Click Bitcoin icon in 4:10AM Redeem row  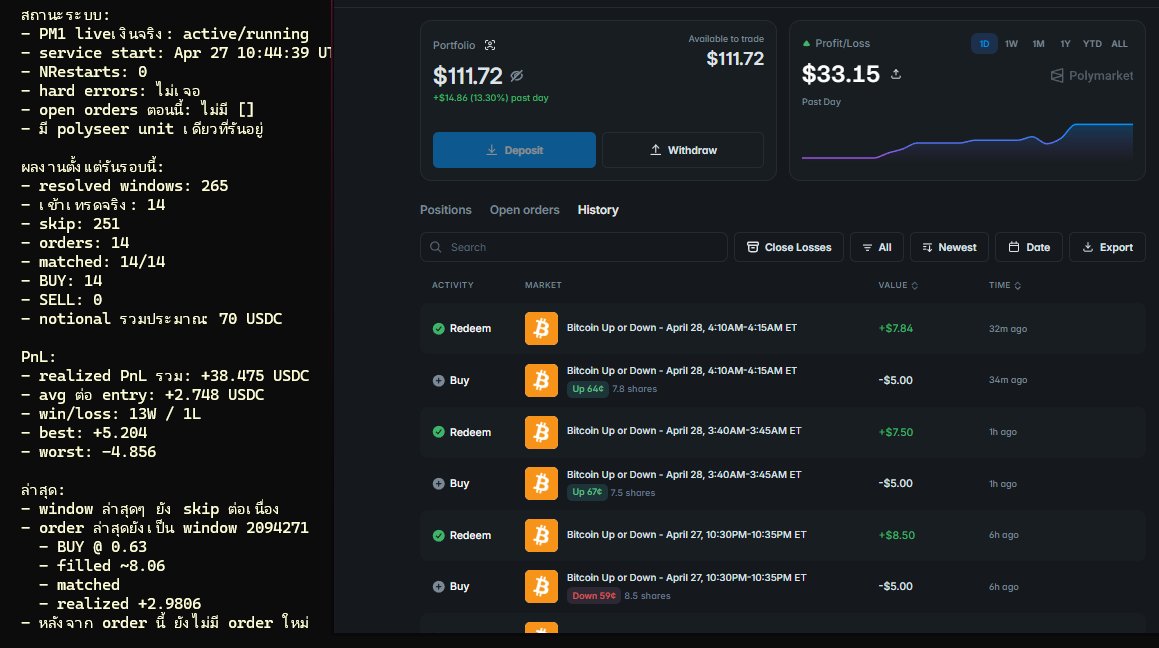pyautogui.click(x=541, y=328)
